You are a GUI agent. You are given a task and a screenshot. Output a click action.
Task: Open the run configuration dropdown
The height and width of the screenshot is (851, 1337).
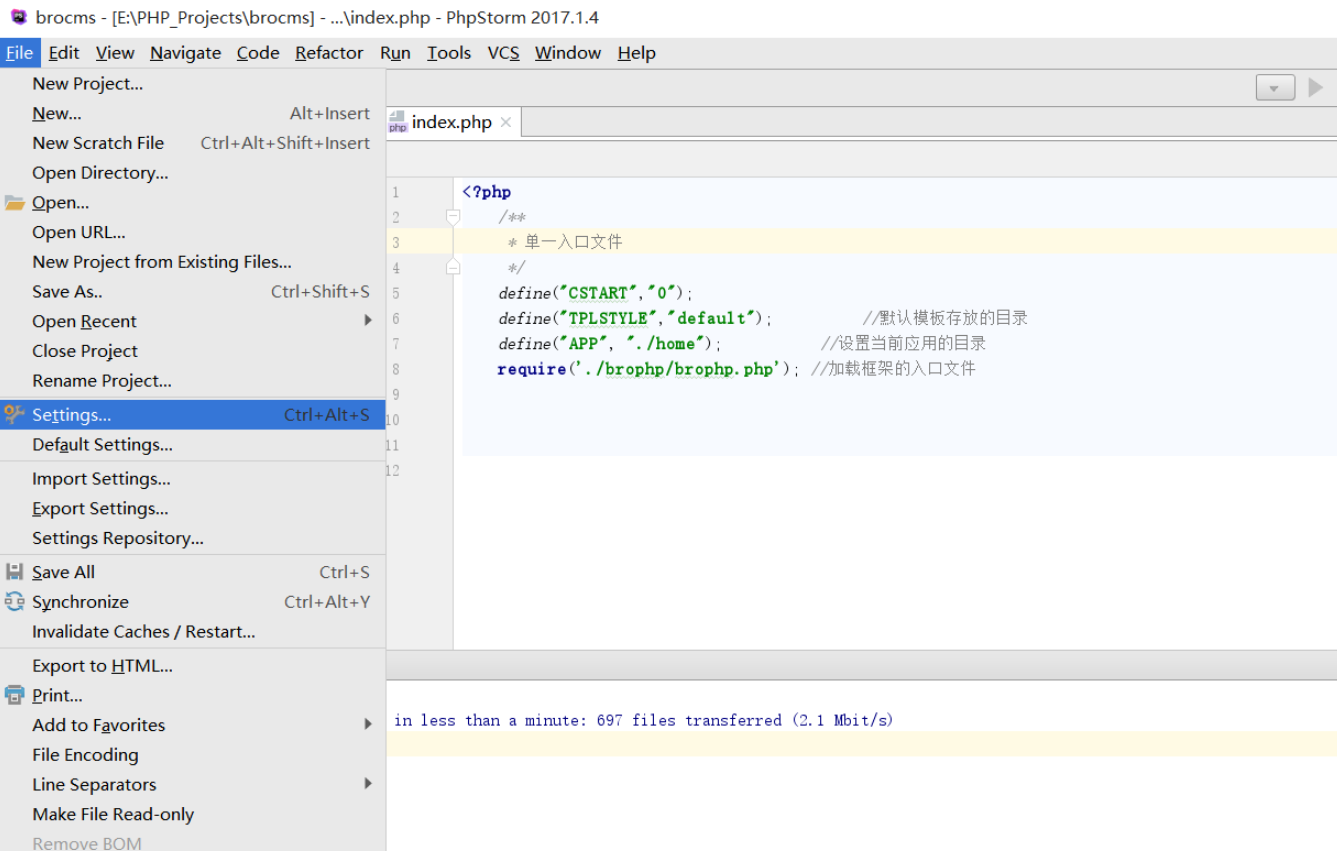tap(1275, 88)
